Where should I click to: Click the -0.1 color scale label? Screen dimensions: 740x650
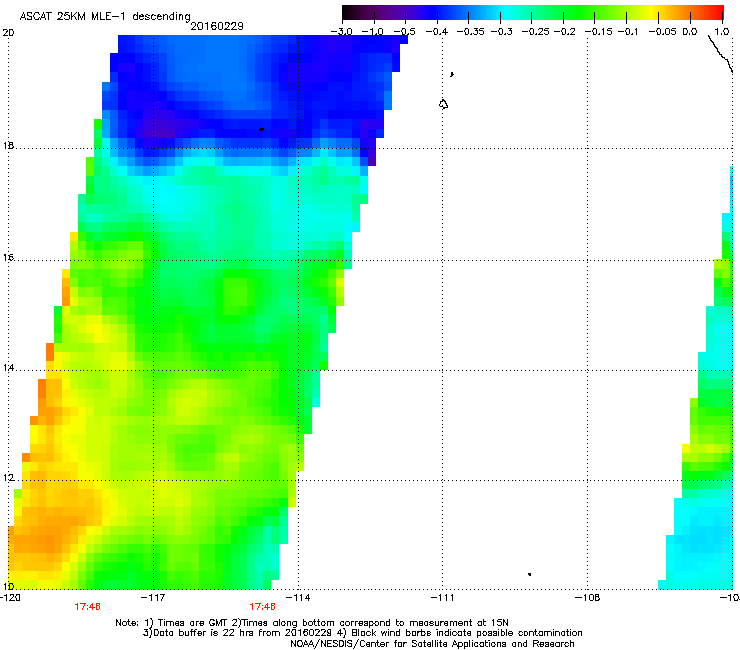[x=628, y=32]
